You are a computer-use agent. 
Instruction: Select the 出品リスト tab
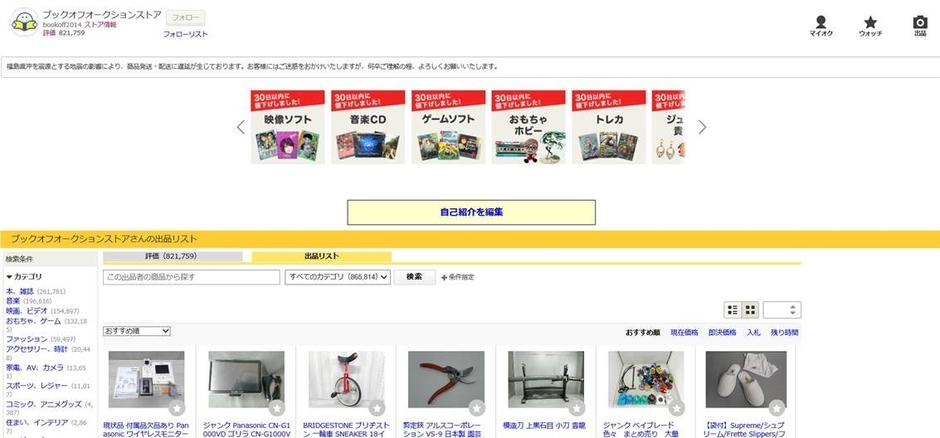pyautogui.click(x=322, y=256)
